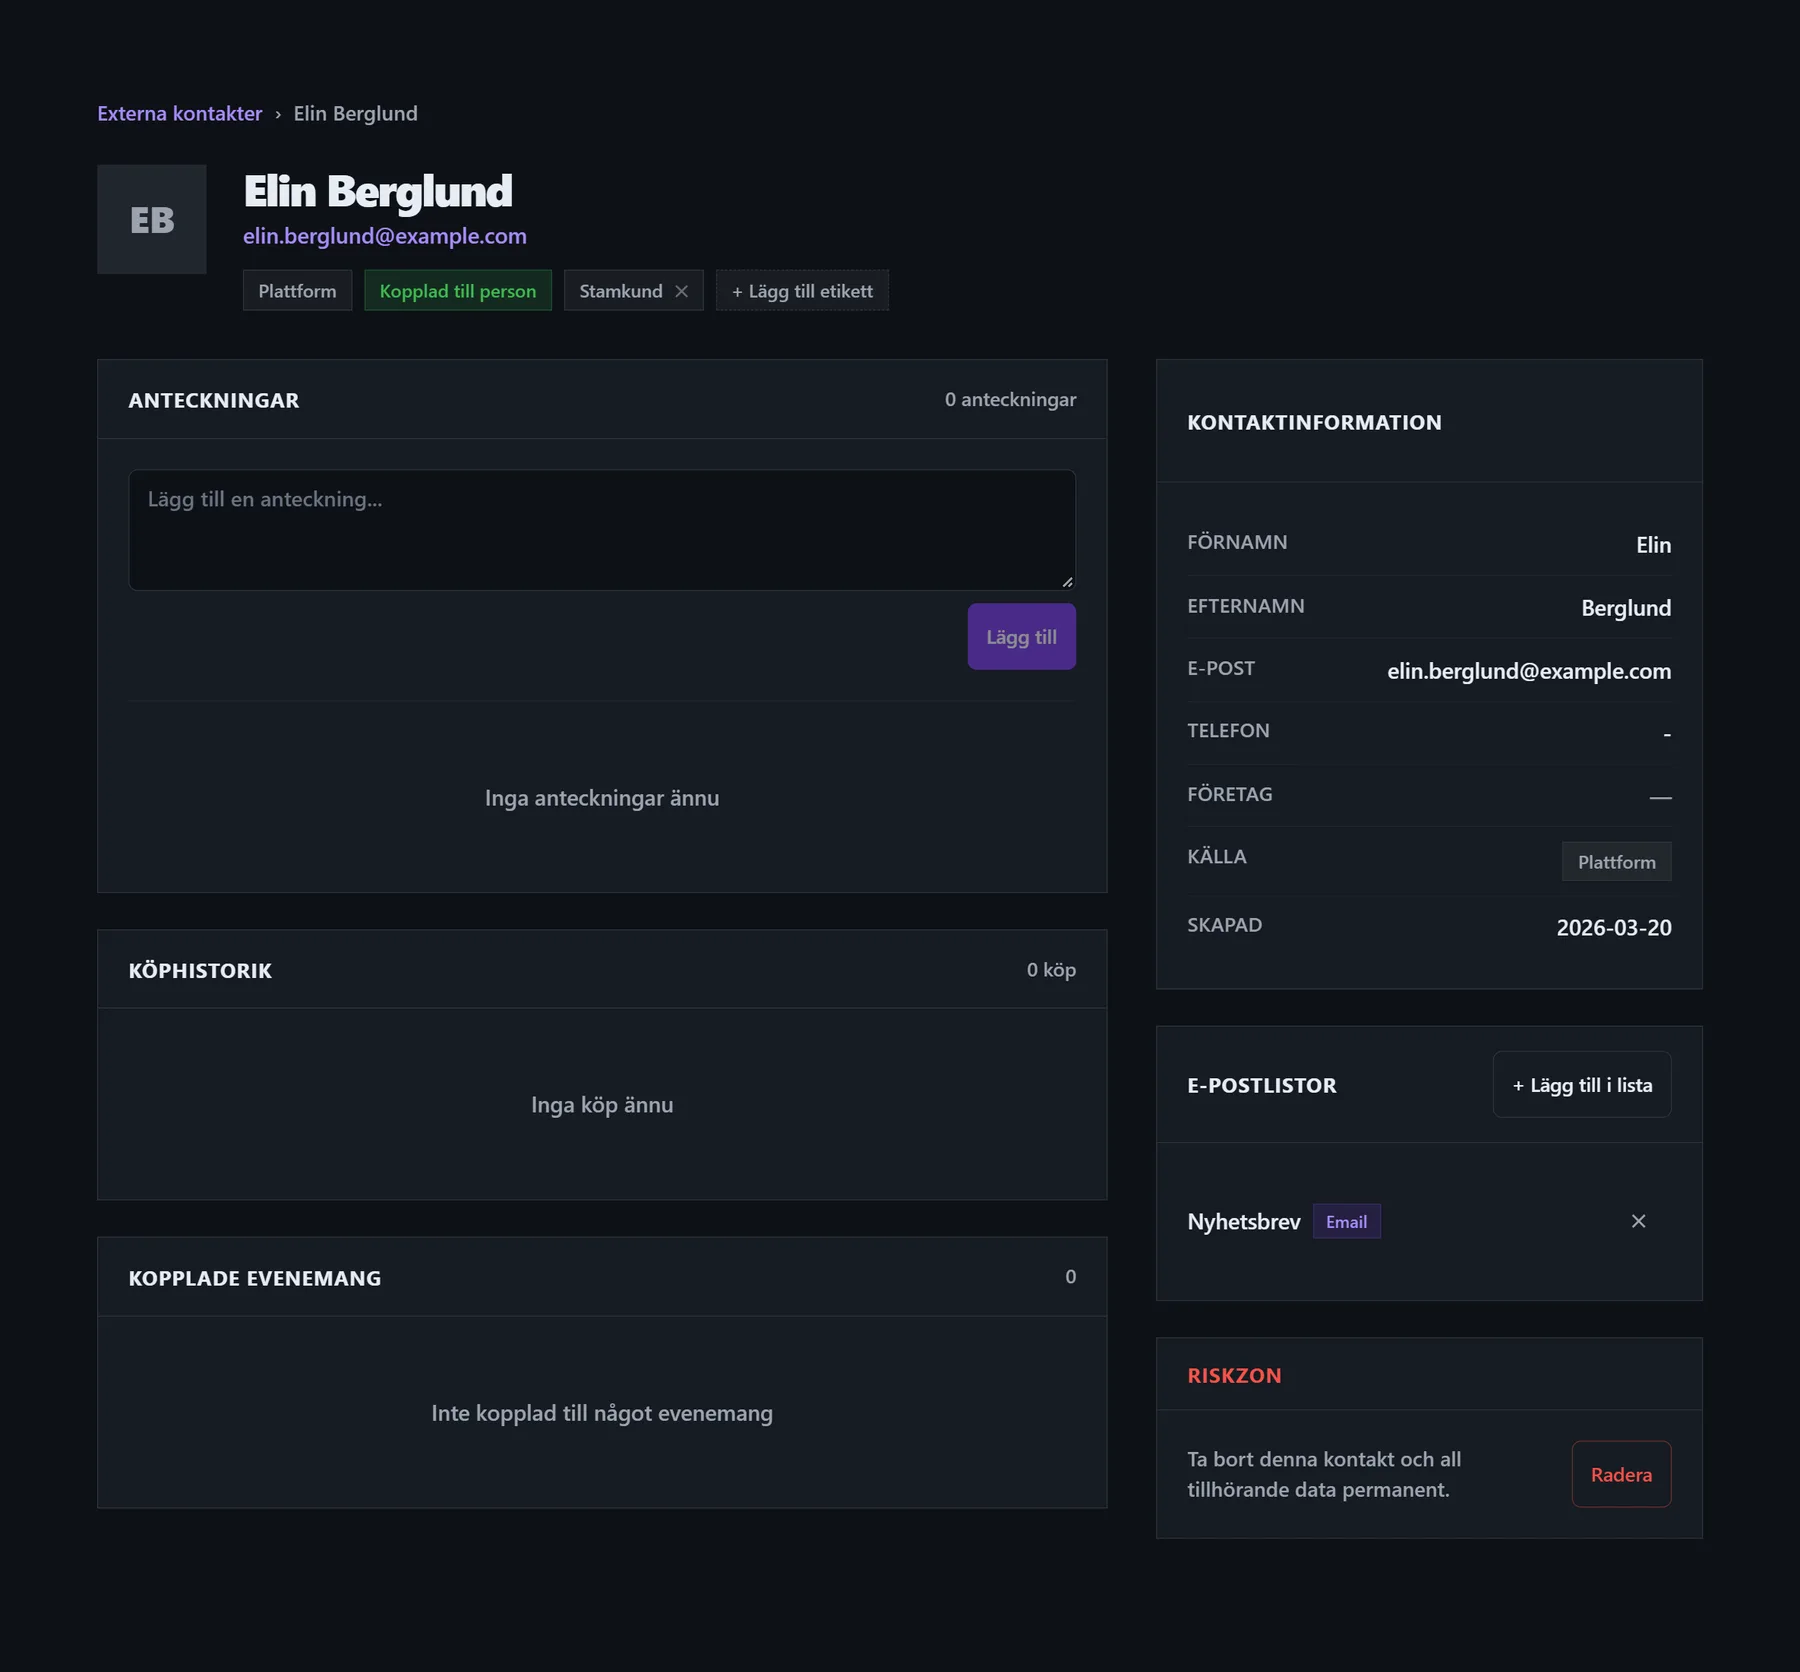
Task: Click 'Inga köp ännu' message
Action: click(x=602, y=1105)
